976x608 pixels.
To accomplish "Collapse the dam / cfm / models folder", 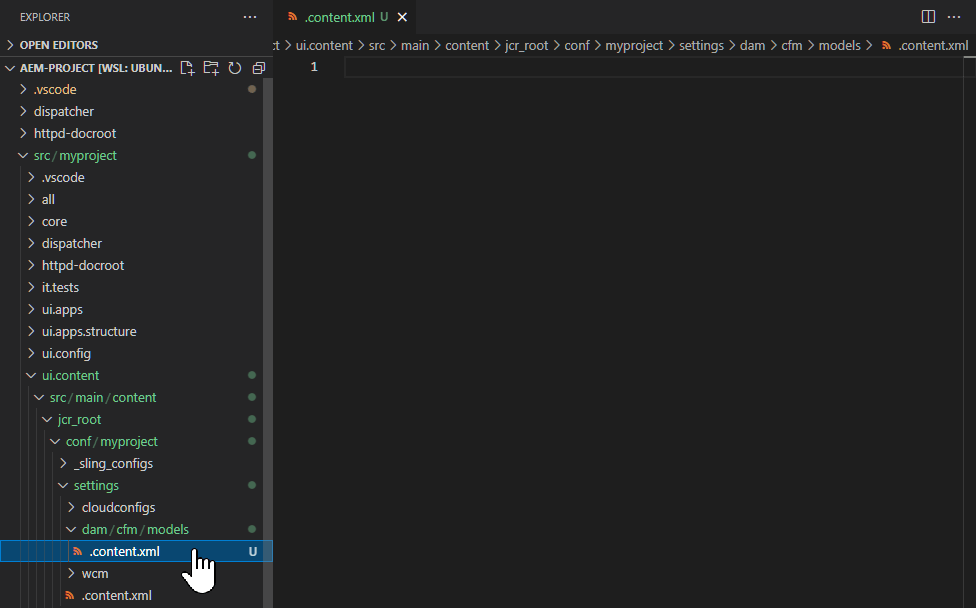I will (131, 530).
